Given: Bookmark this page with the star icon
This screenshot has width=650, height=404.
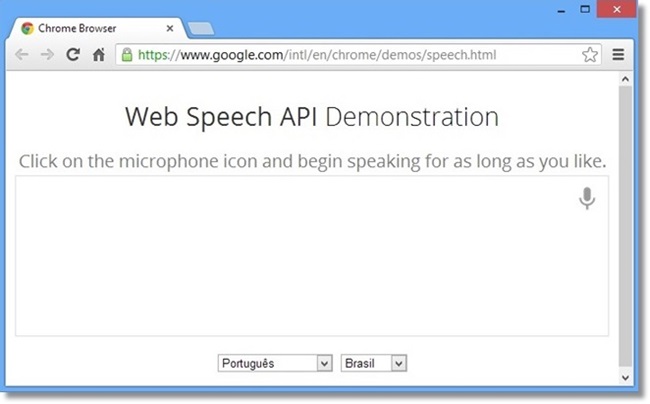Looking at the screenshot, I should pyautogui.click(x=589, y=55).
